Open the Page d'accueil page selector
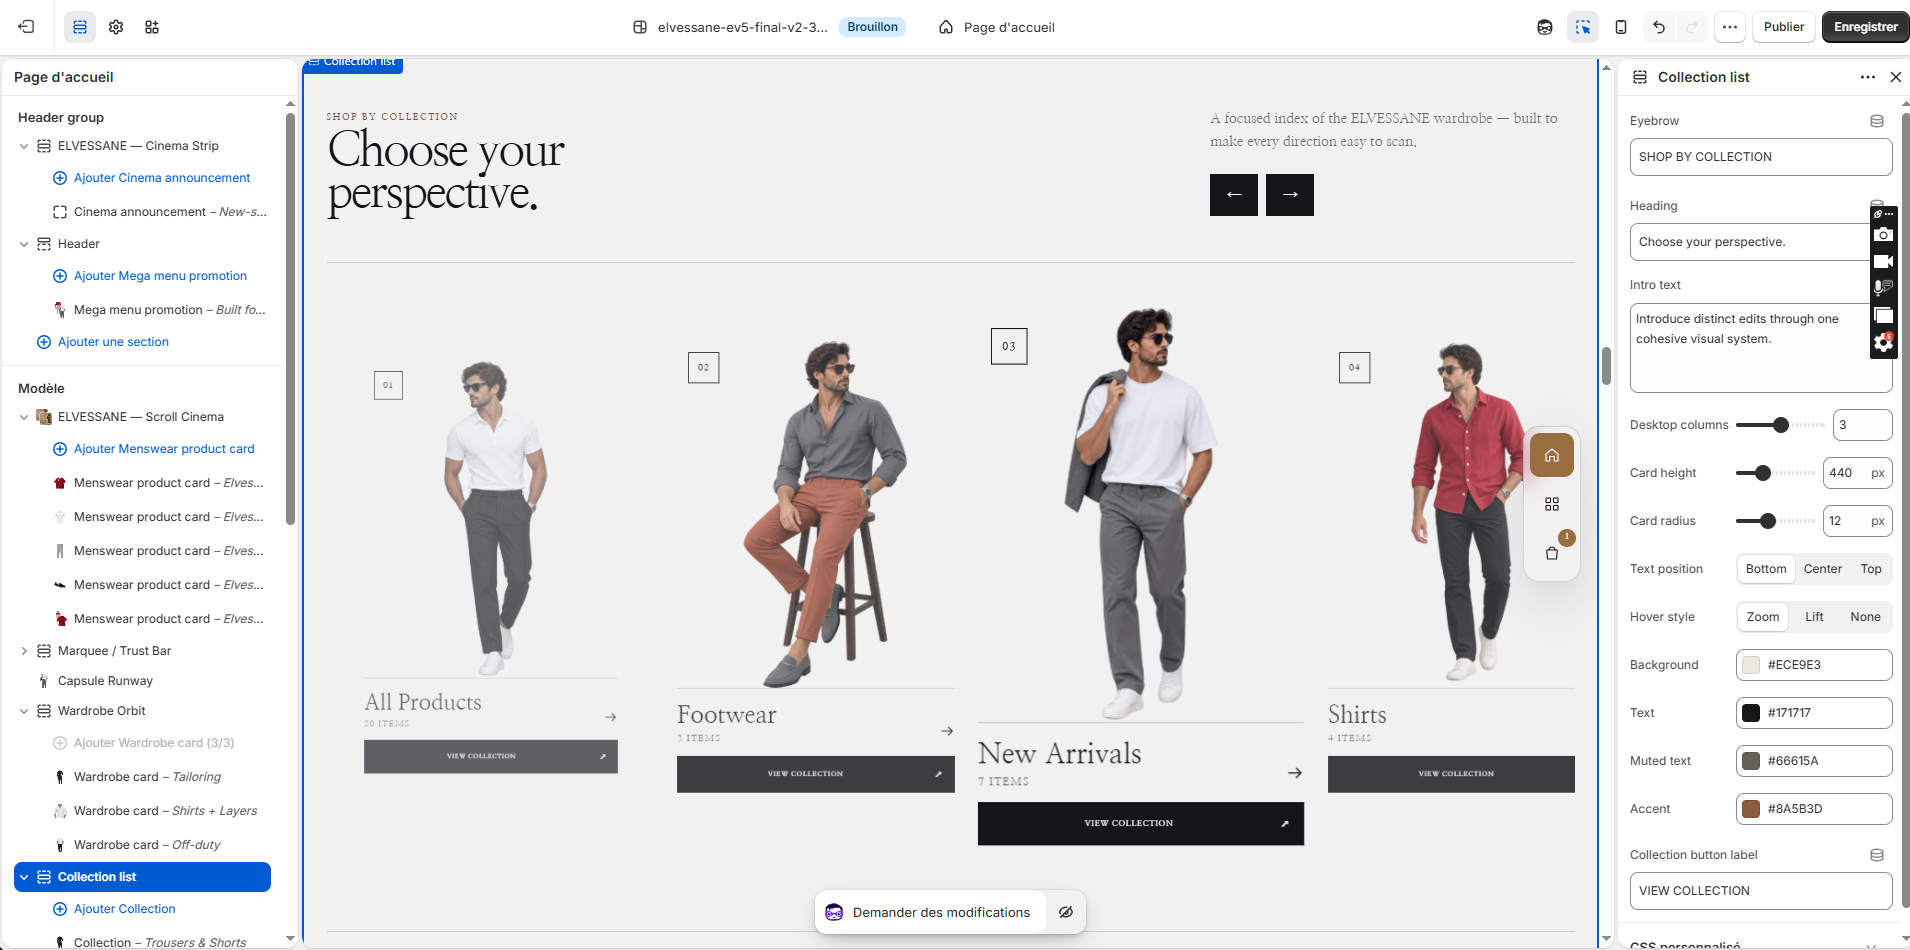This screenshot has width=1910, height=950. [x=997, y=27]
